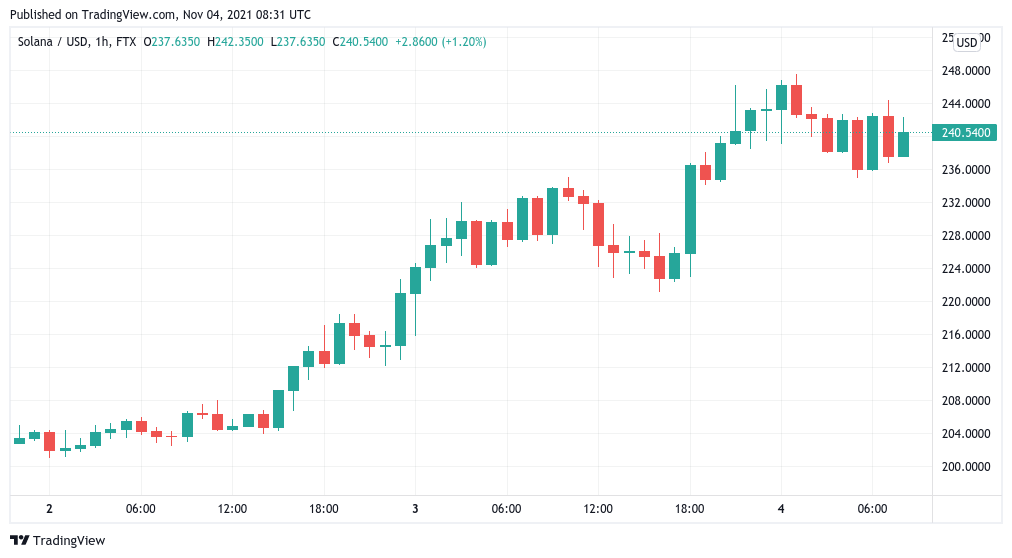1012x558 pixels.
Task: Select the 18:00 time label on Nov 2
Action: (x=323, y=509)
